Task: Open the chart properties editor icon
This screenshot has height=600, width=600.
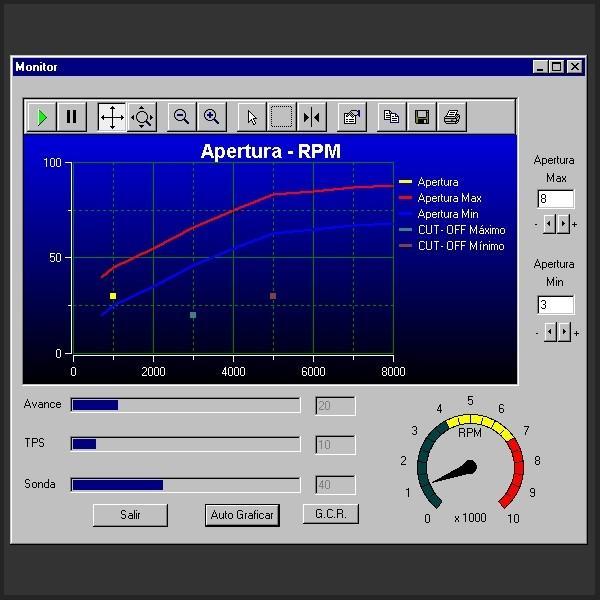Action: (352, 117)
